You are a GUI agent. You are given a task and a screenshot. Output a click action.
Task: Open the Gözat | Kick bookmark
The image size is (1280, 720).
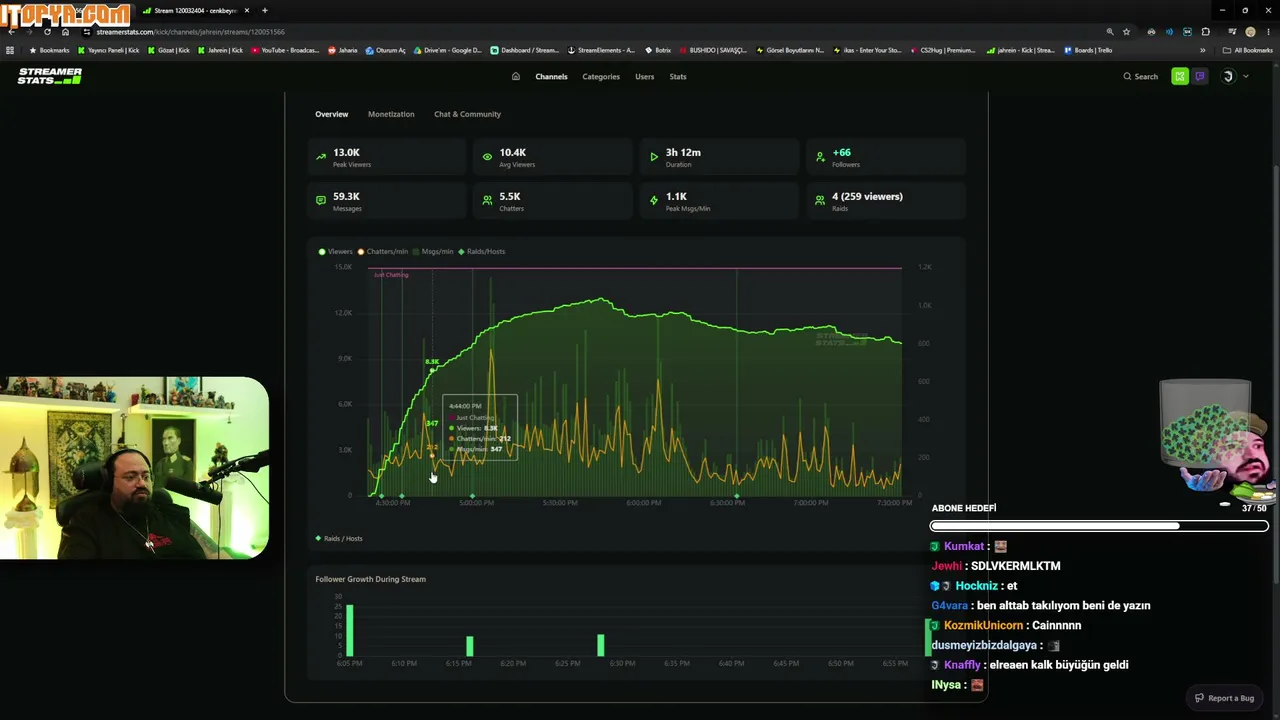[169, 50]
